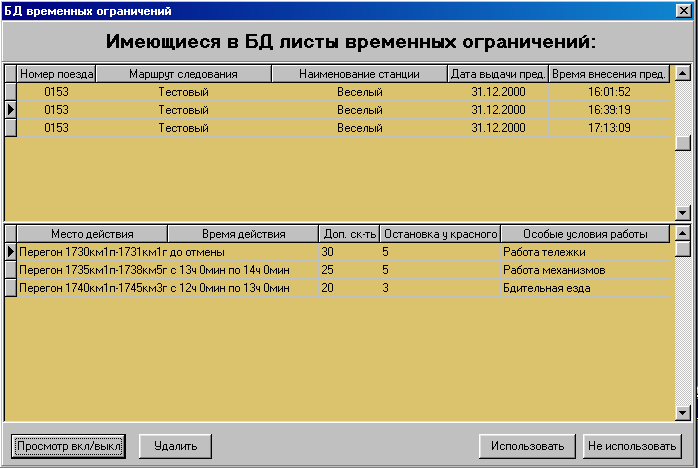This screenshot has height=468, width=698.
Task: Click the Время внесения пред. column header
Action: (609, 74)
